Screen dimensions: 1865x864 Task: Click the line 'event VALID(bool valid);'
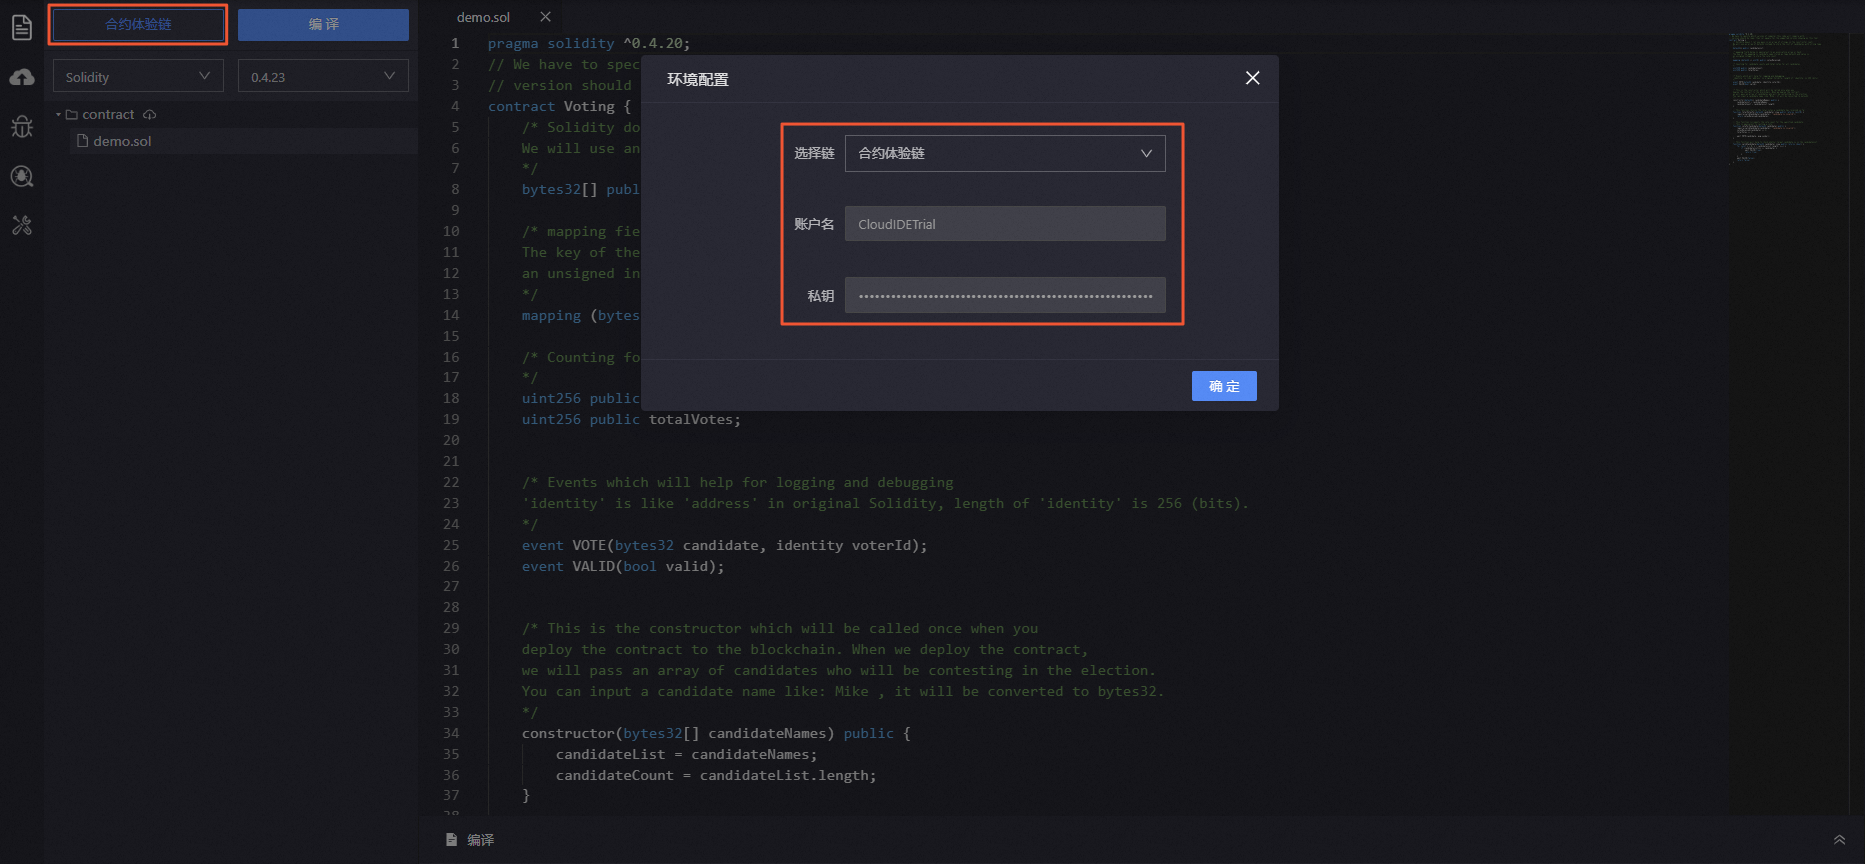pyautogui.click(x=622, y=566)
